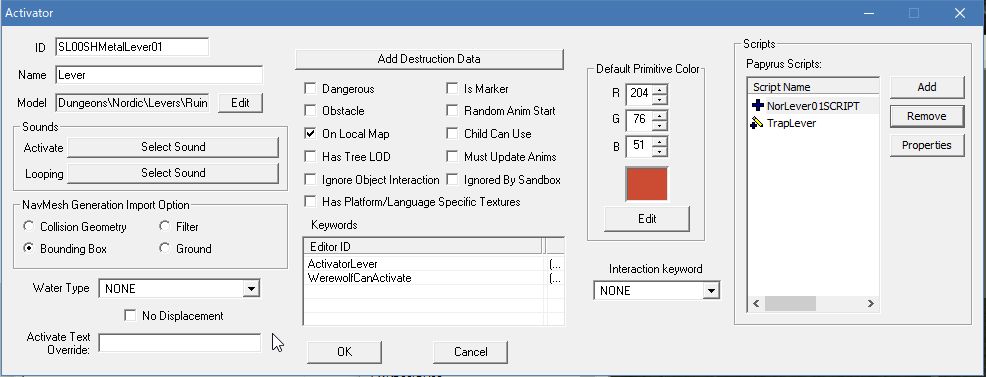The height and width of the screenshot is (377, 986).
Task: Click Edit under Default Primitive Color
Action: point(646,219)
